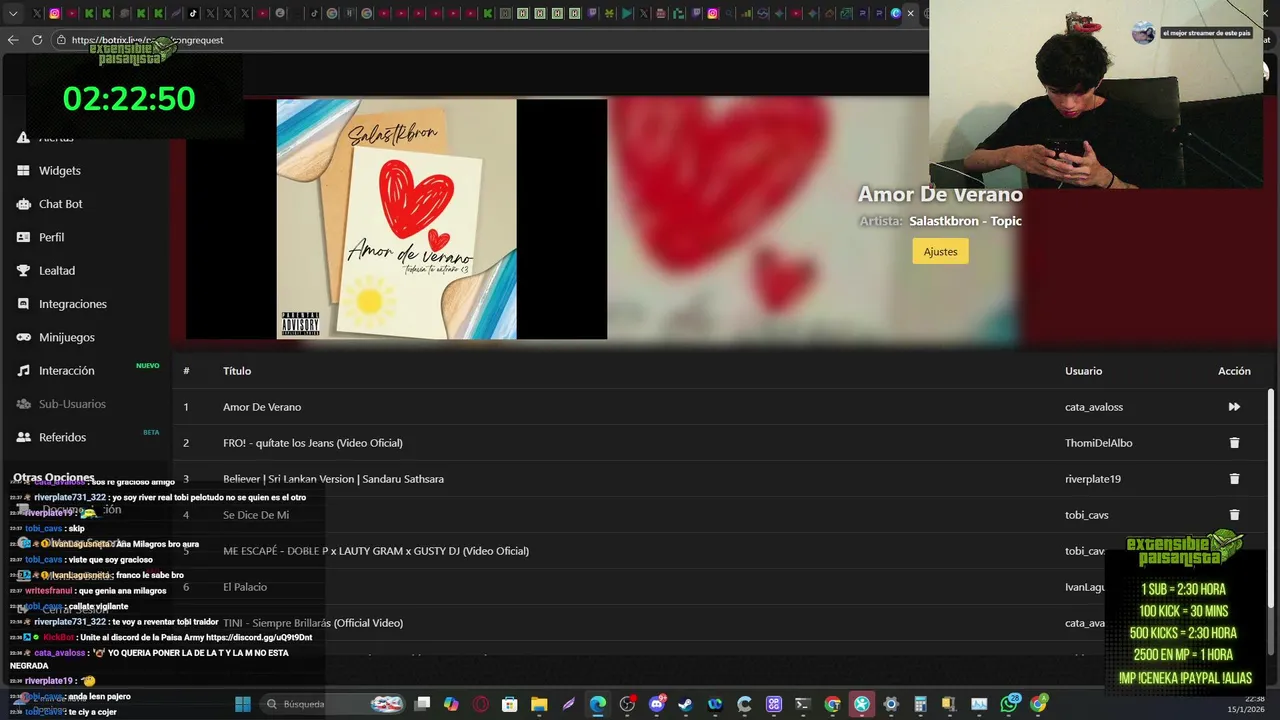This screenshot has height=720, width=1280.
Task: Open the Interacción music note item
Action: point(66,371)
